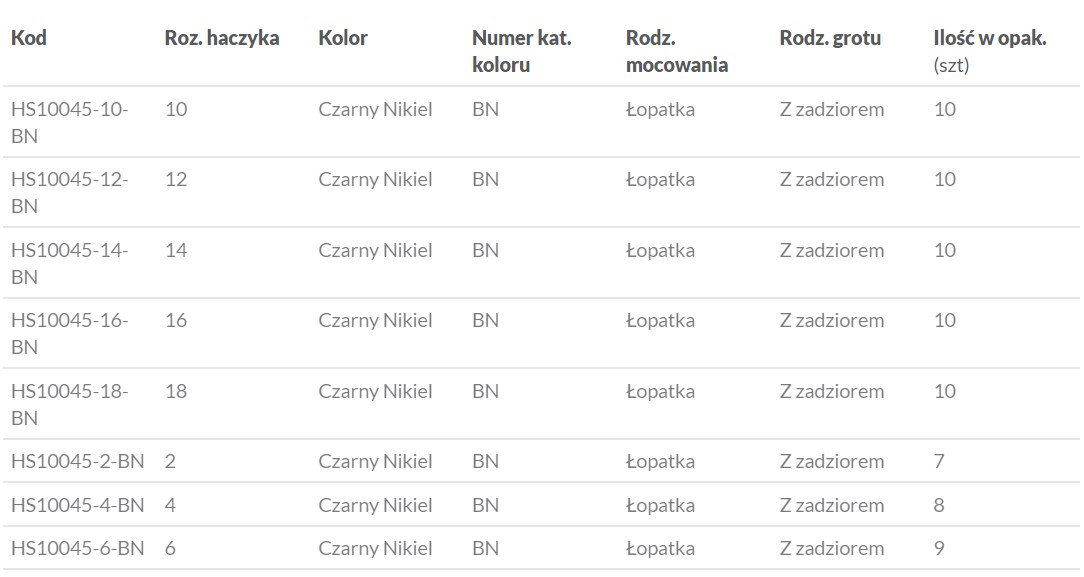
Task: Click the Kolor column header
Action: (343, 38)
